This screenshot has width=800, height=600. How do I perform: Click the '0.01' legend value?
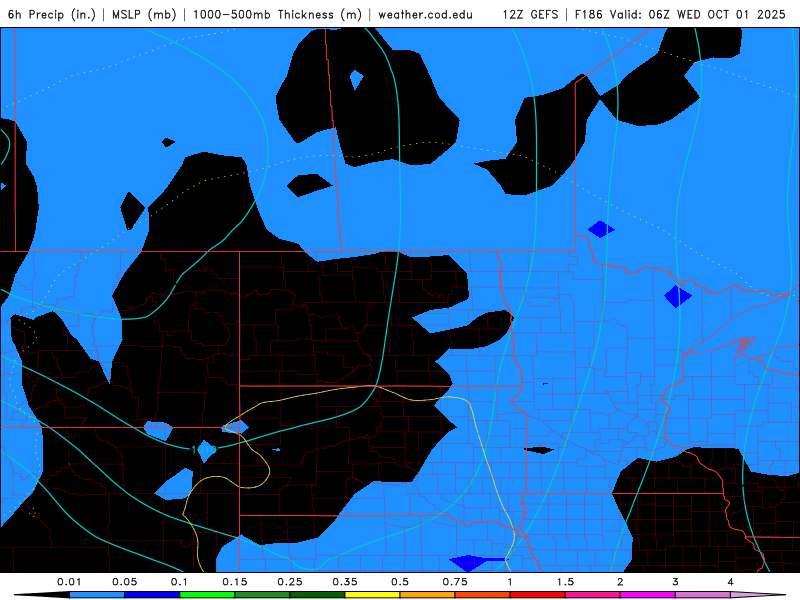click(69, 582)
